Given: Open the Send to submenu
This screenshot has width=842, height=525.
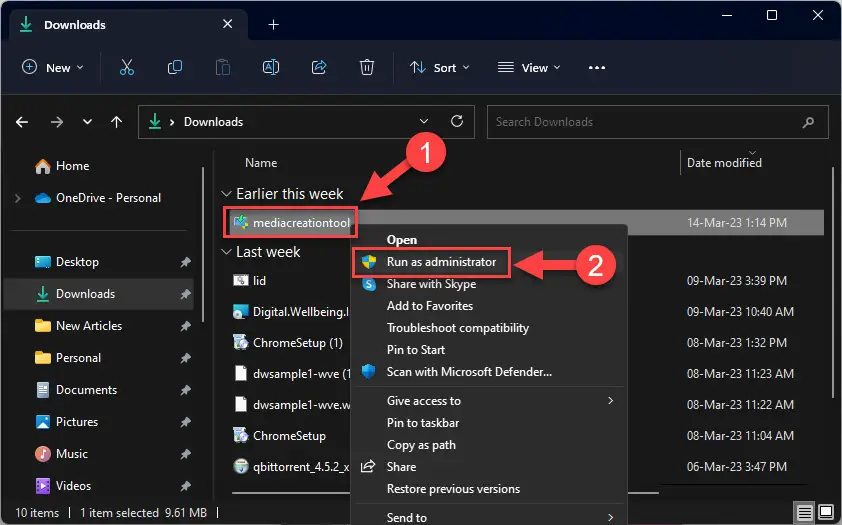Looking at the screenshot, I should click(x=489, y=517).
